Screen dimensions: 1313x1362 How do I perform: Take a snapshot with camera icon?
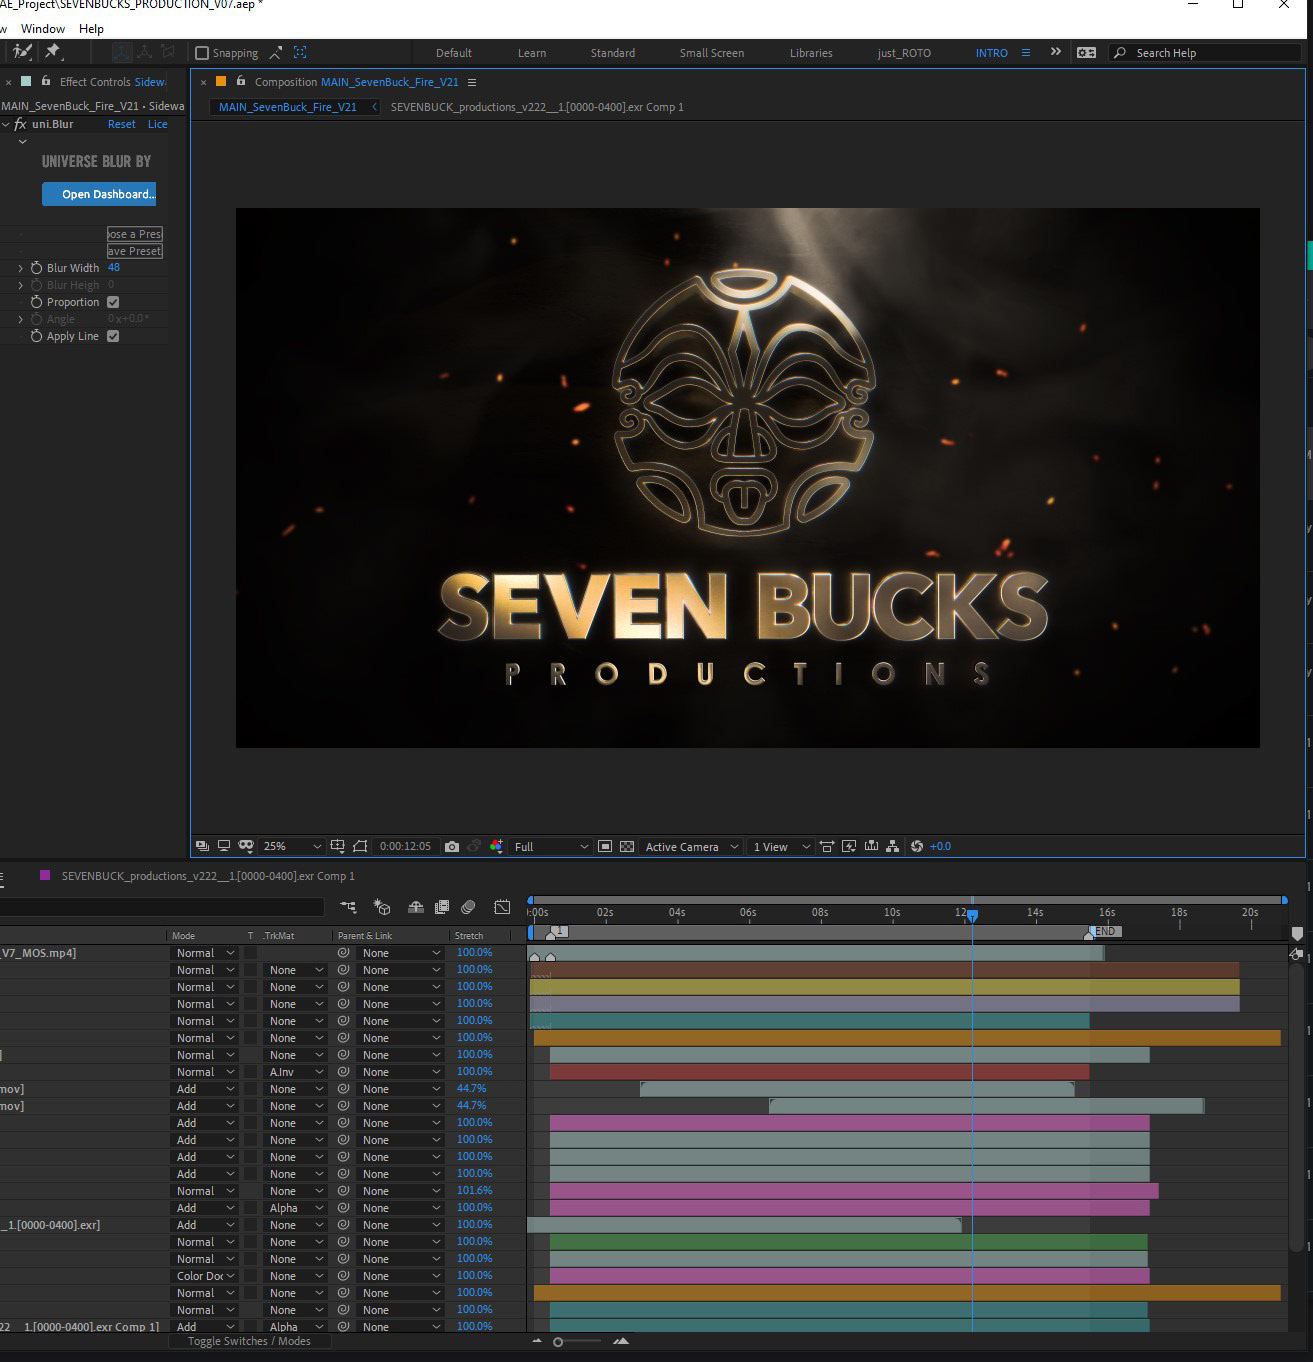tap(452, 846)
